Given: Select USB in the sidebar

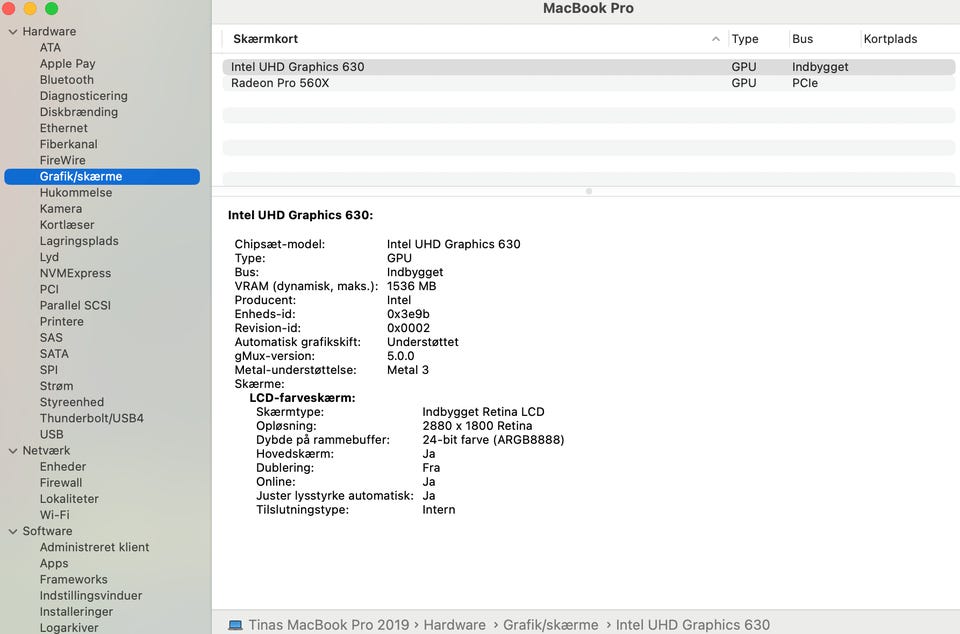Looking at the screenshot, I should 51,434.
